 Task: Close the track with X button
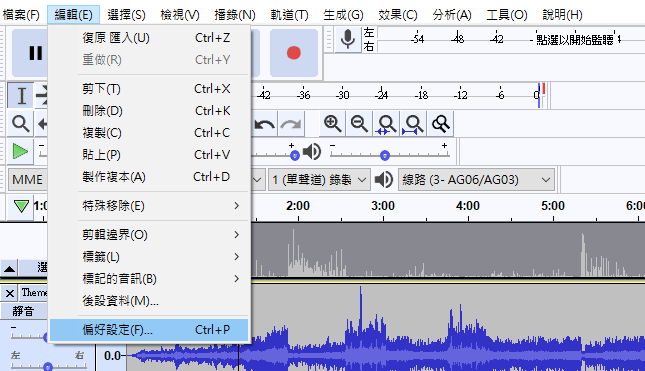(10, 293)
